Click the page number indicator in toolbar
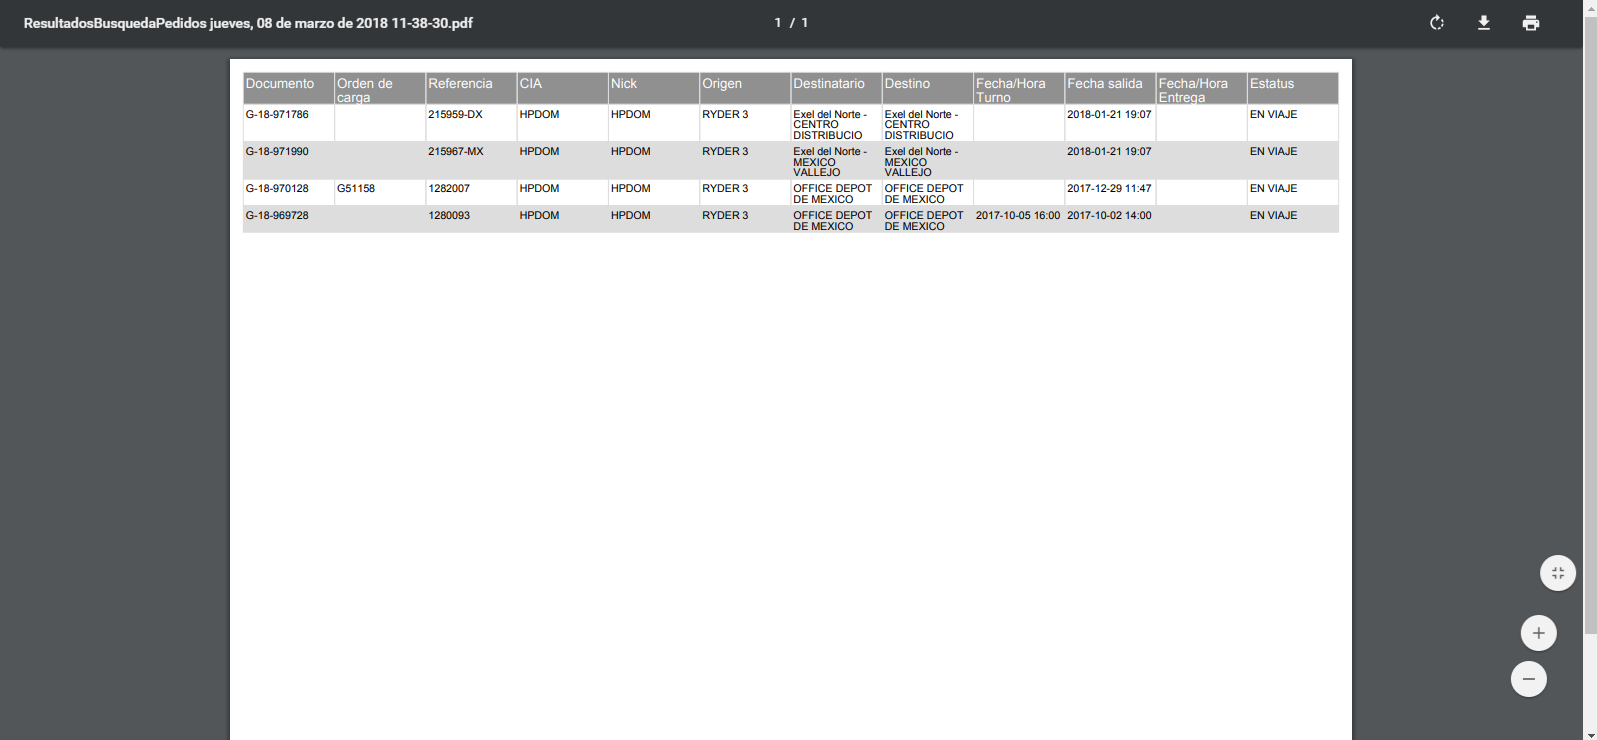This screenshot has width=1597, height=740. pos(791,23)
